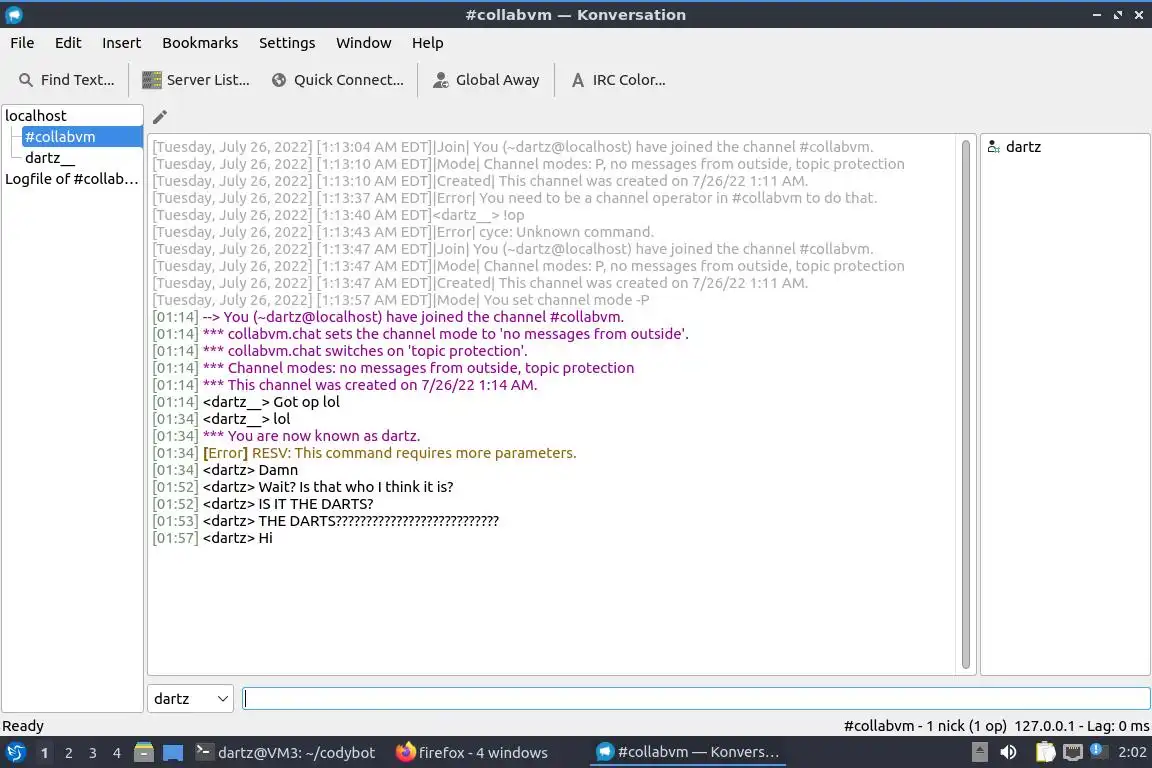Click the RESV error message line

coord(364,453)
